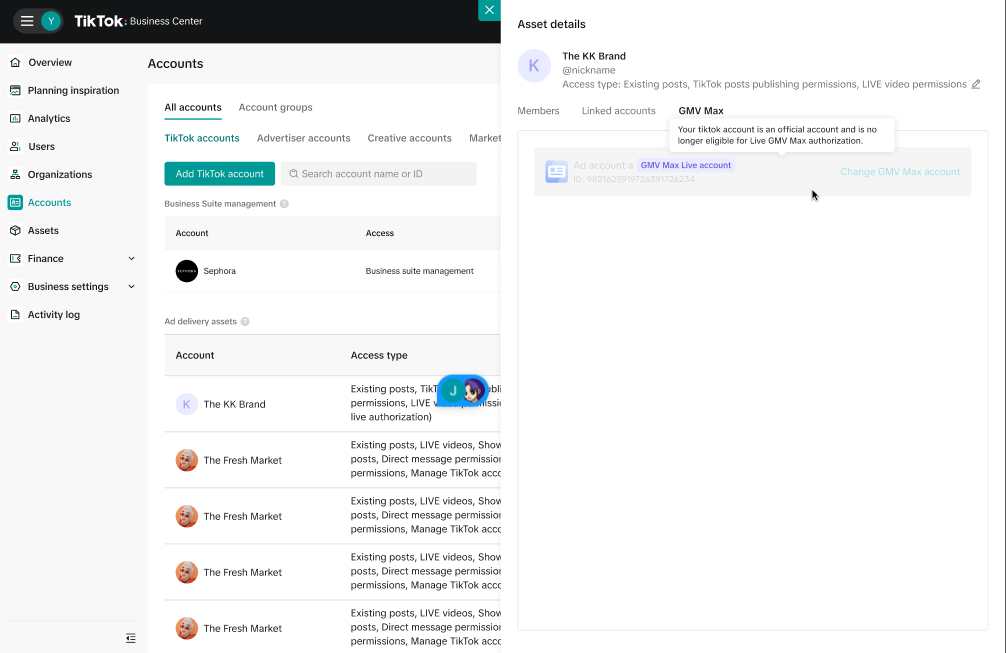Click the Sephora account logo
The height and width of the screenshot is (653, 1006).
pyautogui.click(x=187, y=271)
